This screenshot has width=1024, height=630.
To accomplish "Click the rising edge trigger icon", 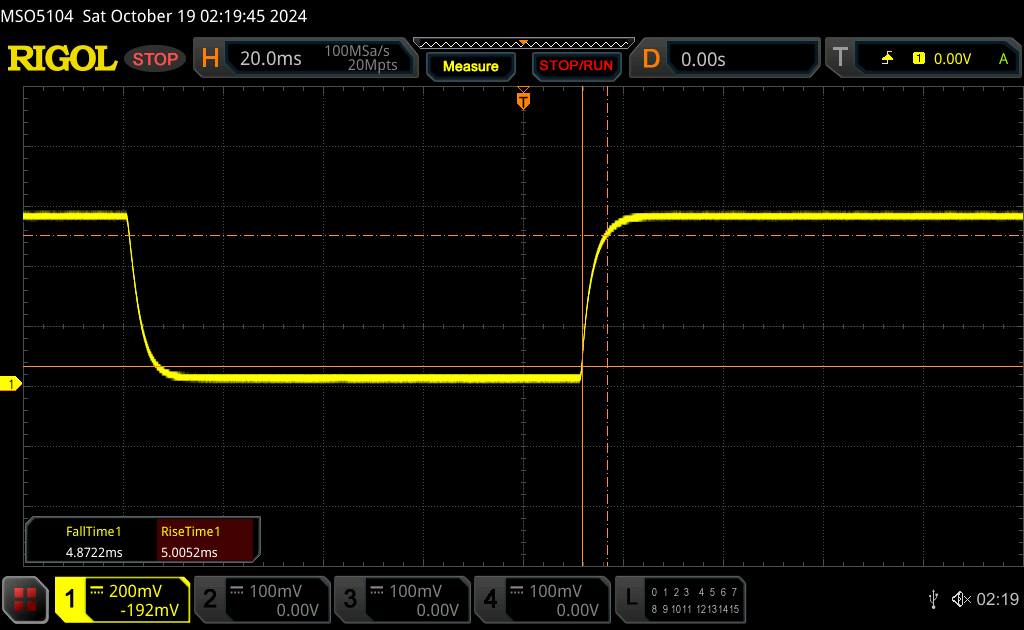I will pyautogui.click(x=887, y=59).
